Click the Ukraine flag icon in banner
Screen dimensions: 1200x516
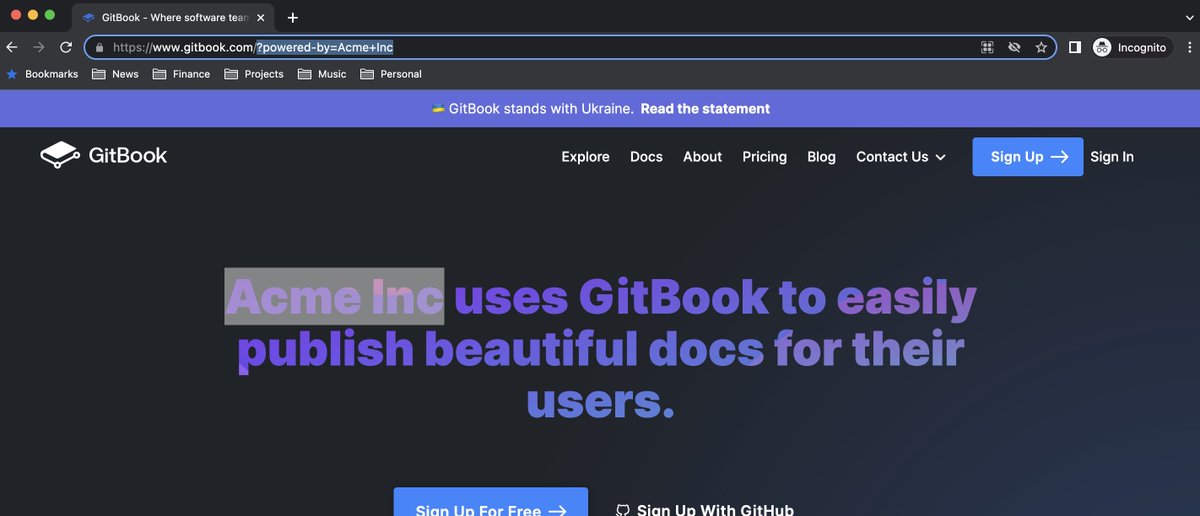[x=438, y=108]
